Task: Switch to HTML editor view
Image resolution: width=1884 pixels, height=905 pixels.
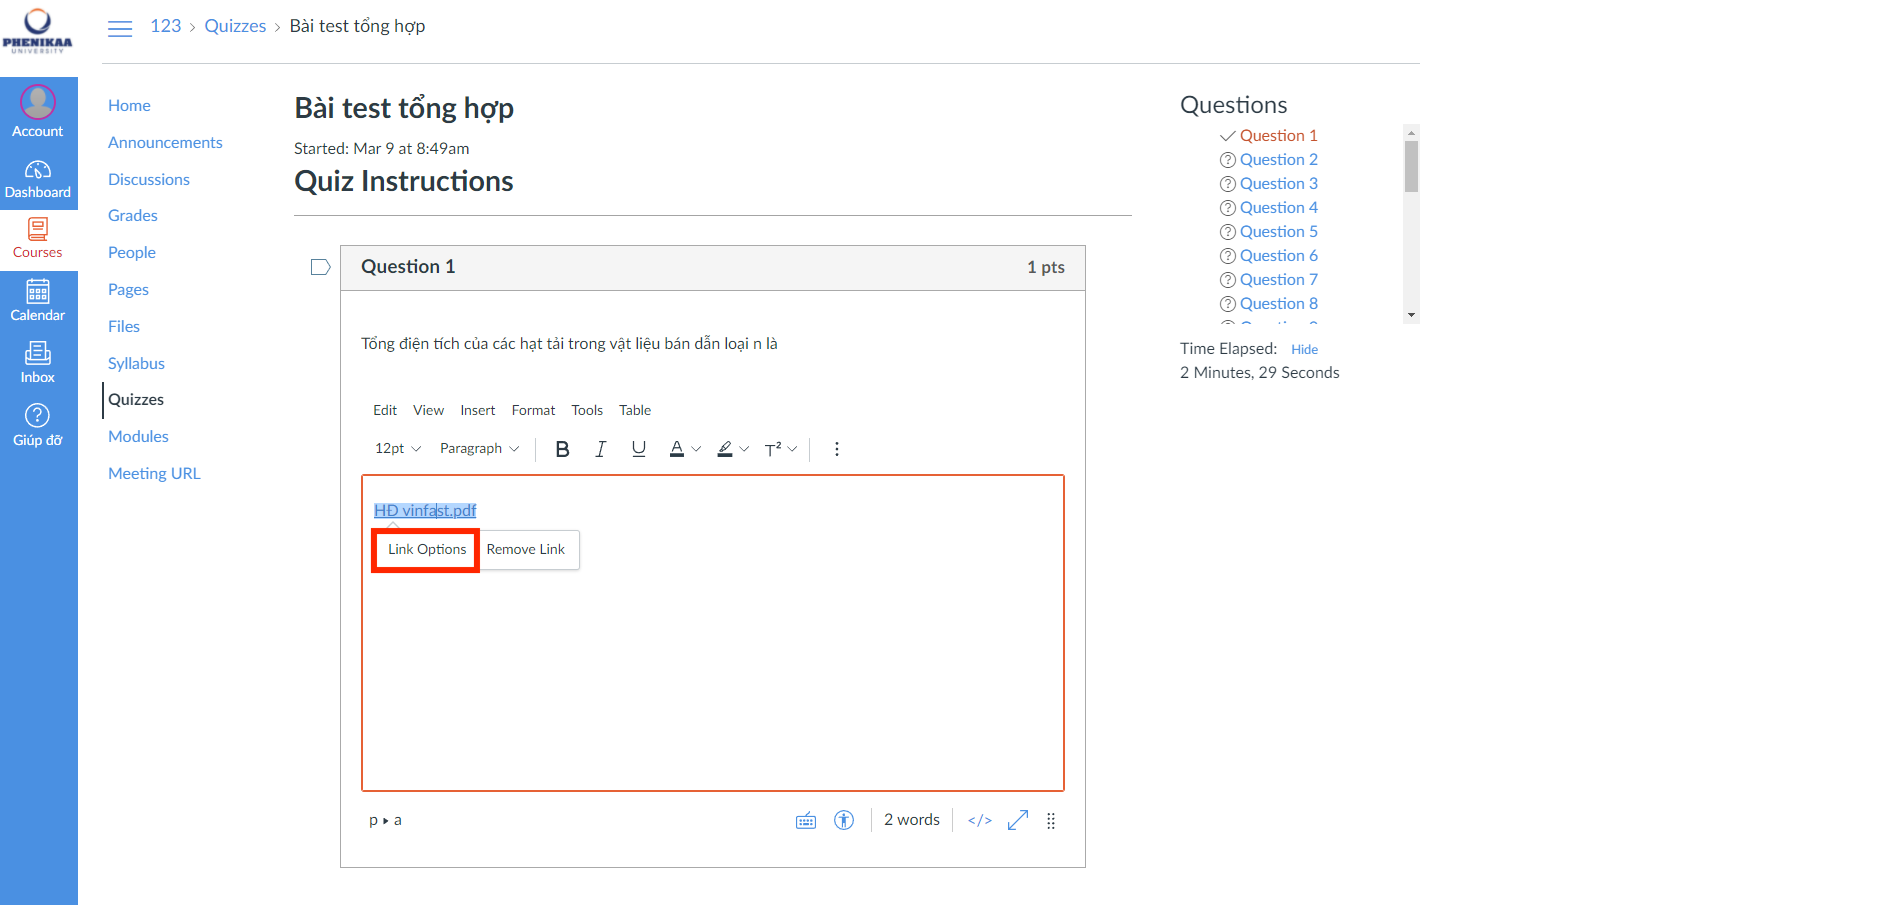Action: (x=979, y=821)
